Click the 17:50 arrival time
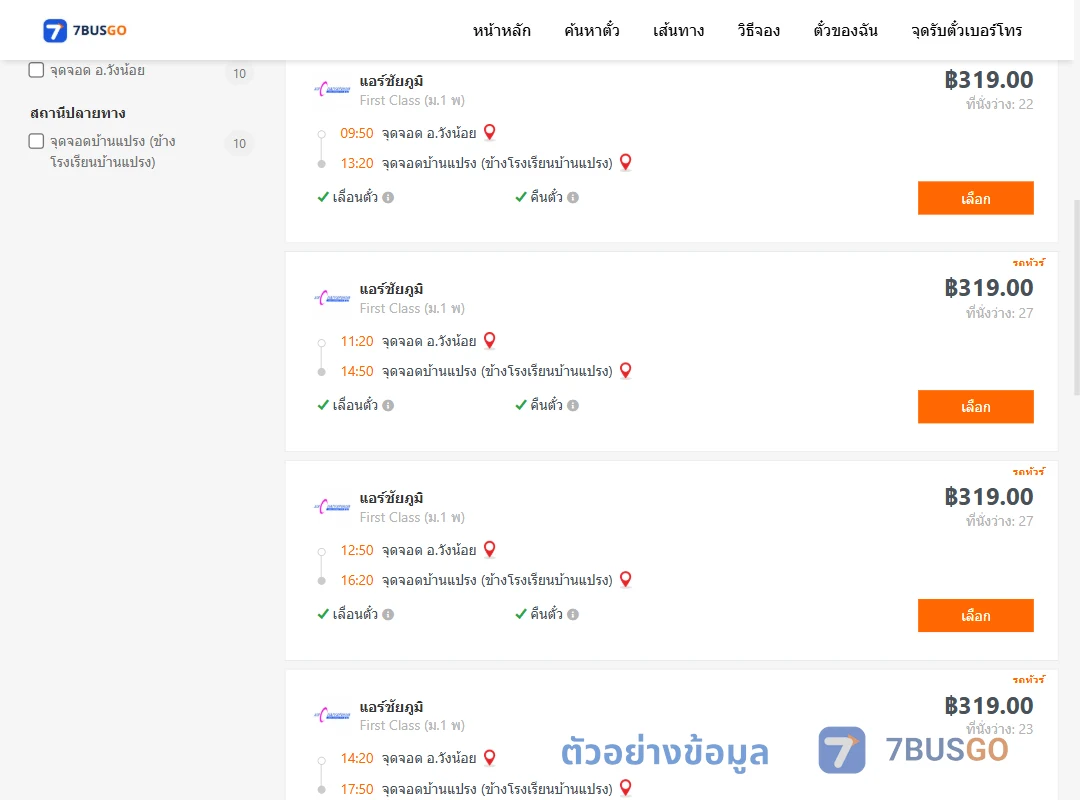 pos(357,789)
